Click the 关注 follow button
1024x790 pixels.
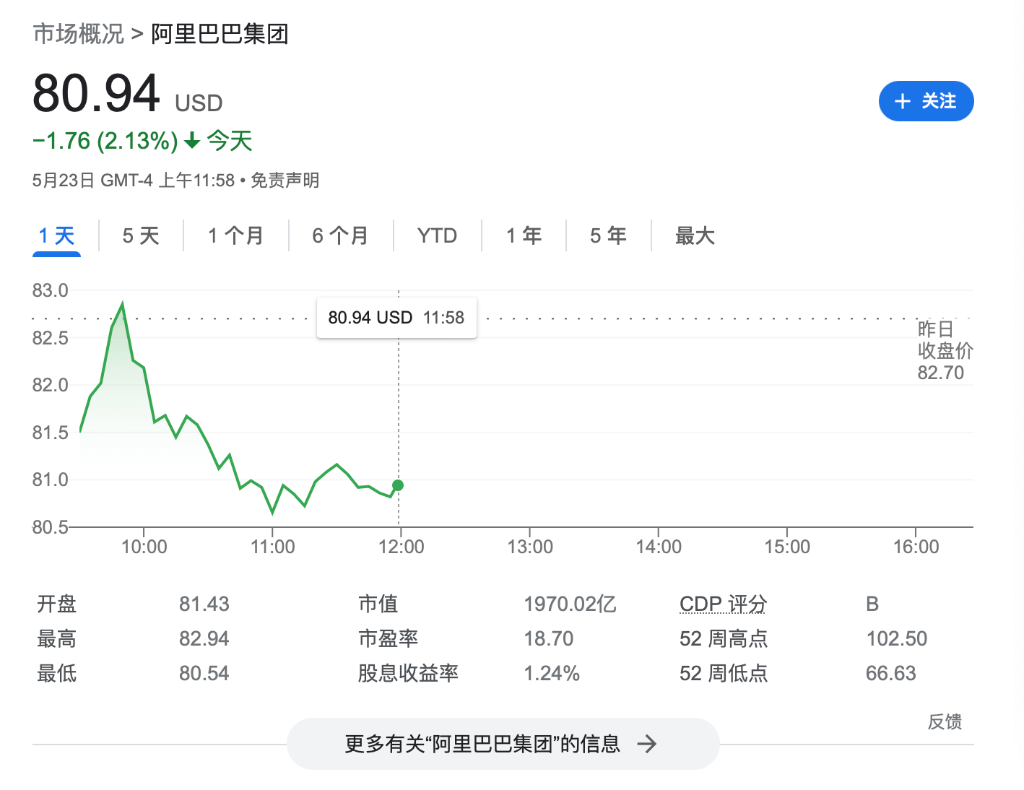926,101
